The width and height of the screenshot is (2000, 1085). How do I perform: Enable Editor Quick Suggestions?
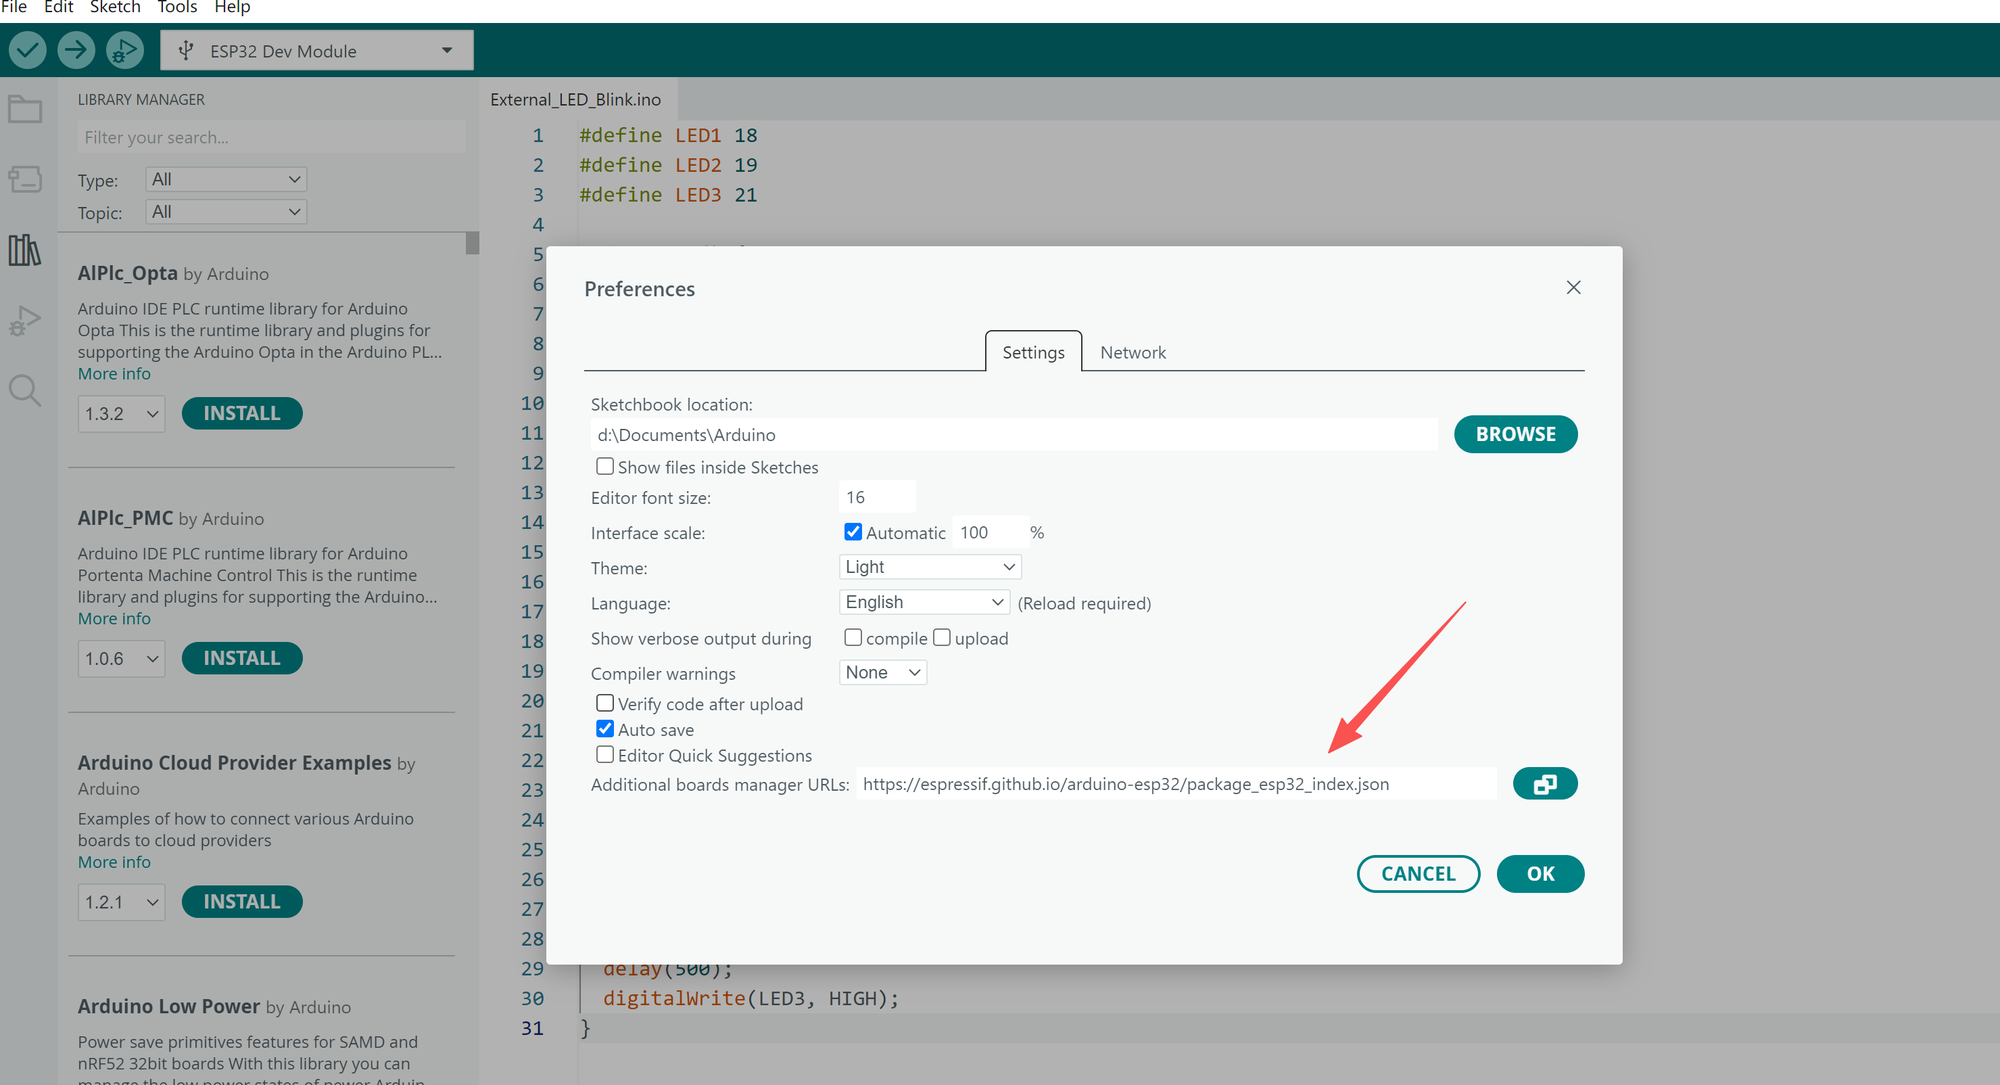pos(605,755)
